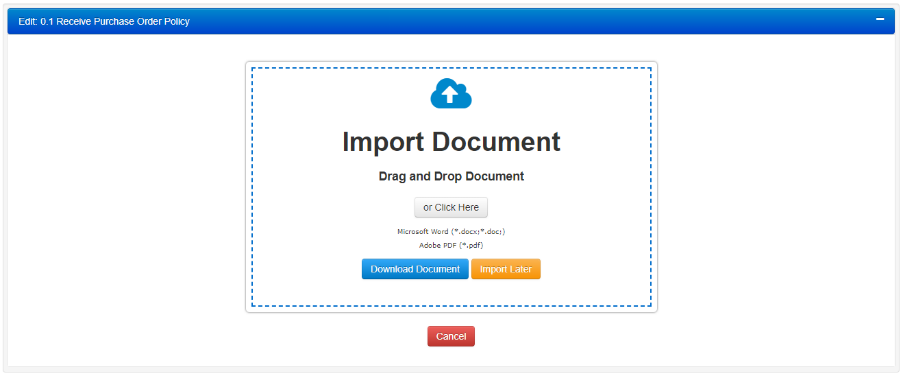This screenshot has height=376, width=903.
Task: Click the blue panel header bar
Action: [x=451, y=21]
